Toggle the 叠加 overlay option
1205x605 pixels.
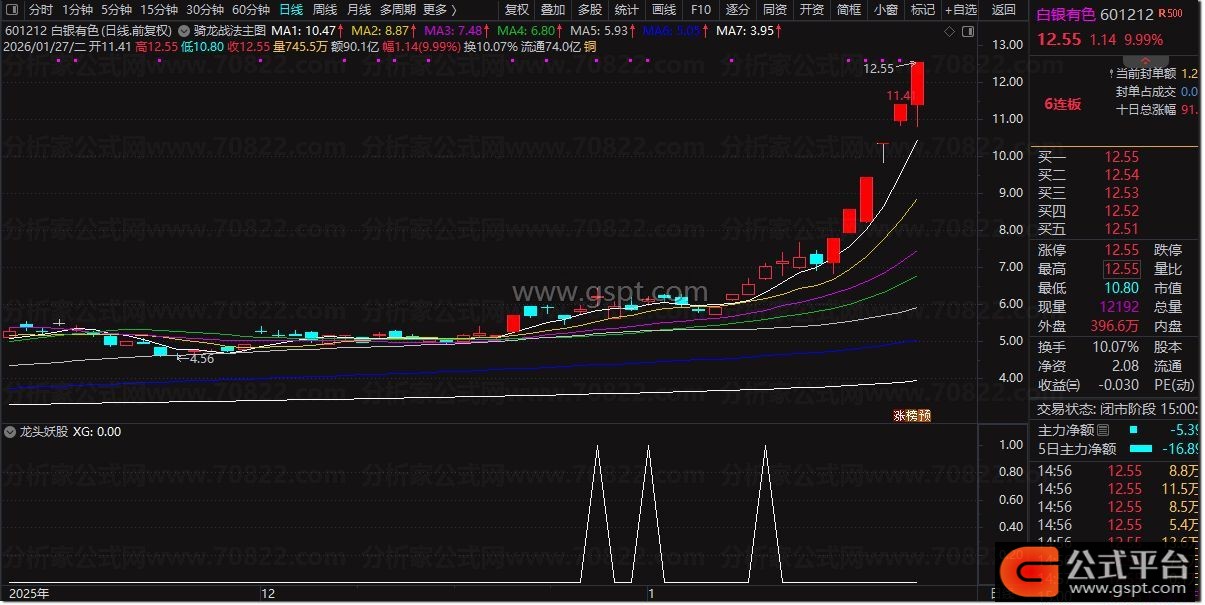tap(553, 10)
